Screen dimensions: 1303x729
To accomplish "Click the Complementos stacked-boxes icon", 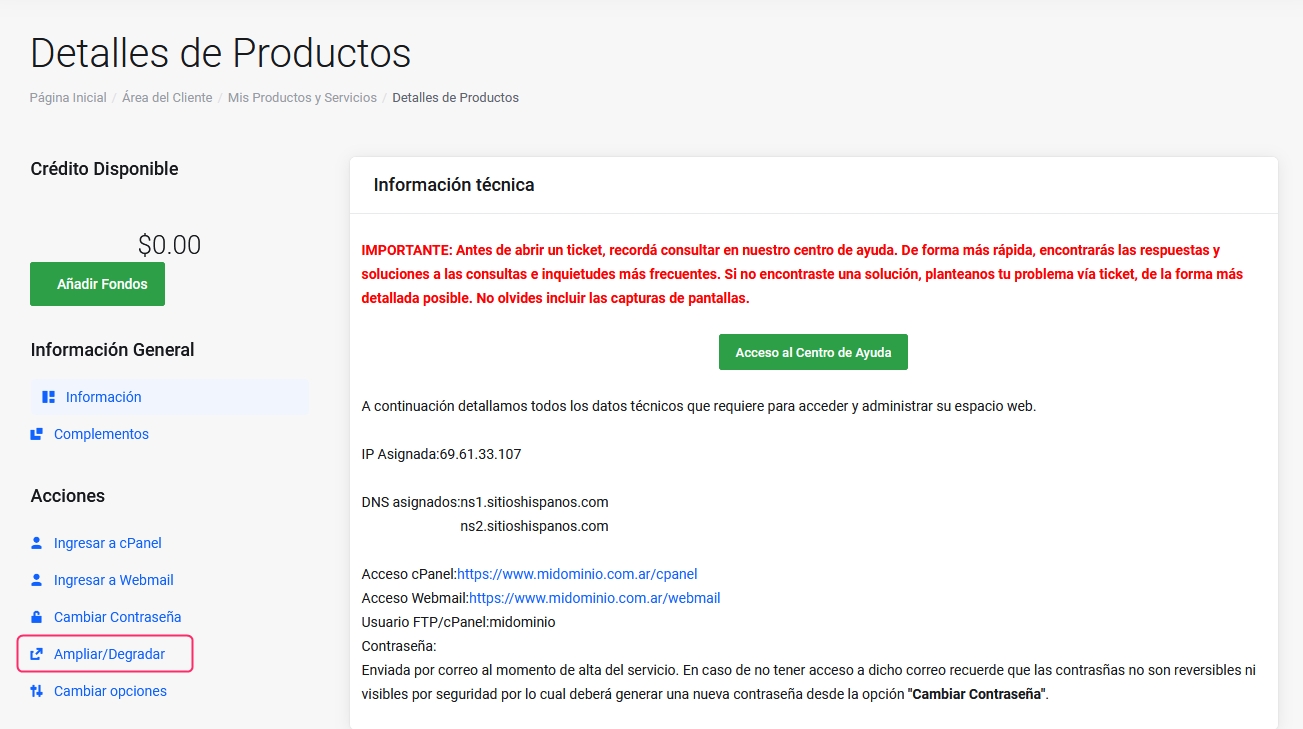I will click(37, 434).
